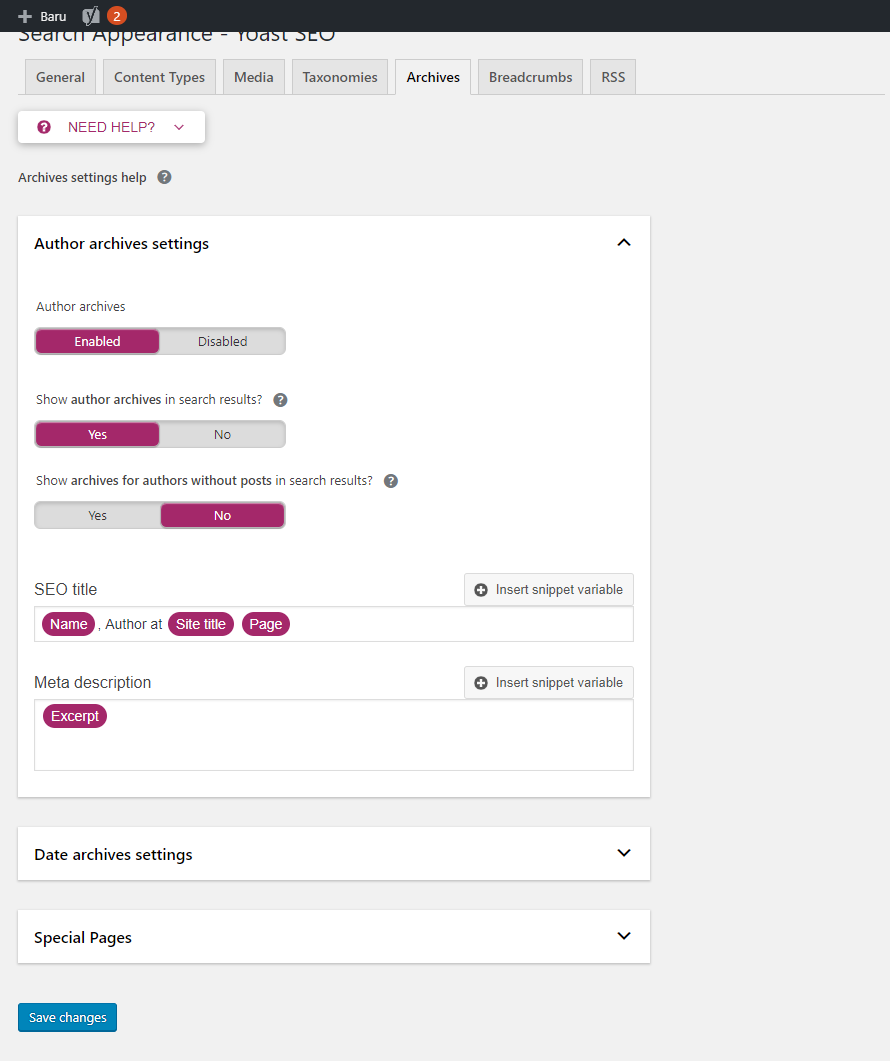Click Insert snippet variable for Meta description
The width and height of the screenshot is (890, 1061).
pyautogui.click(x=549, y=683)
